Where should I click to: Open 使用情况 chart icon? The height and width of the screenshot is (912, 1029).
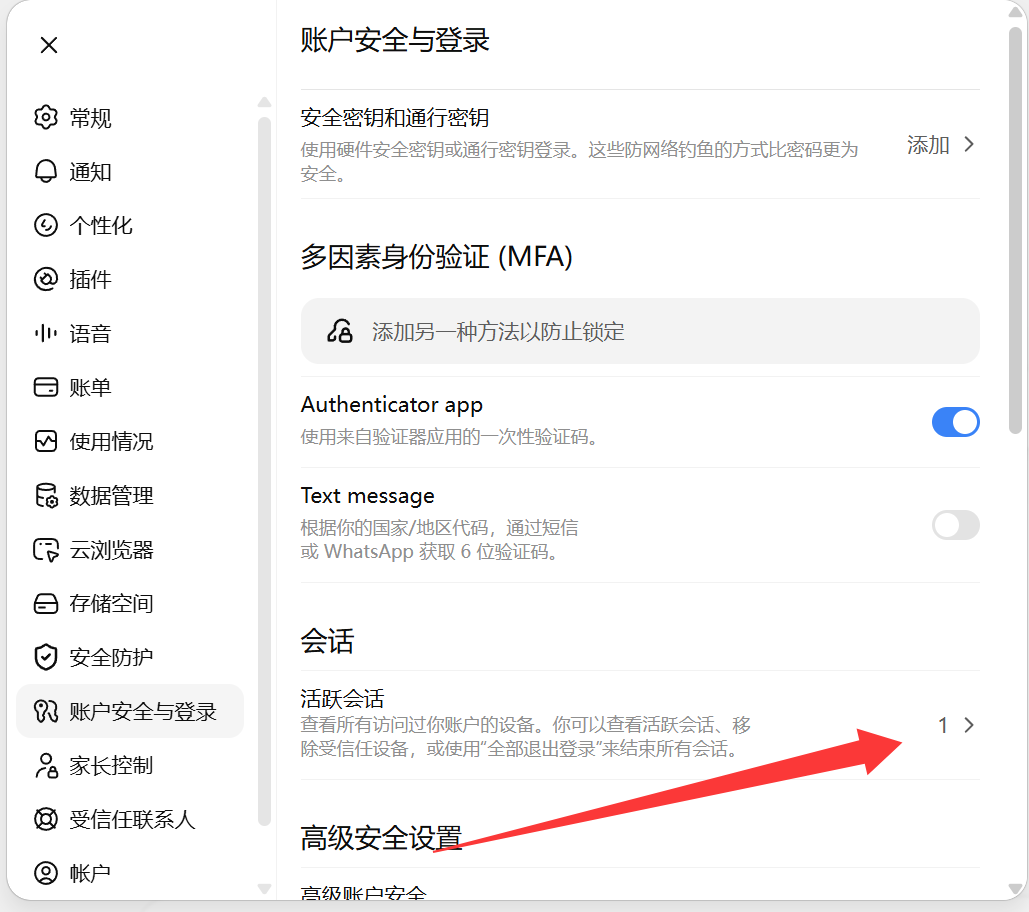click(x=45, y=441)
